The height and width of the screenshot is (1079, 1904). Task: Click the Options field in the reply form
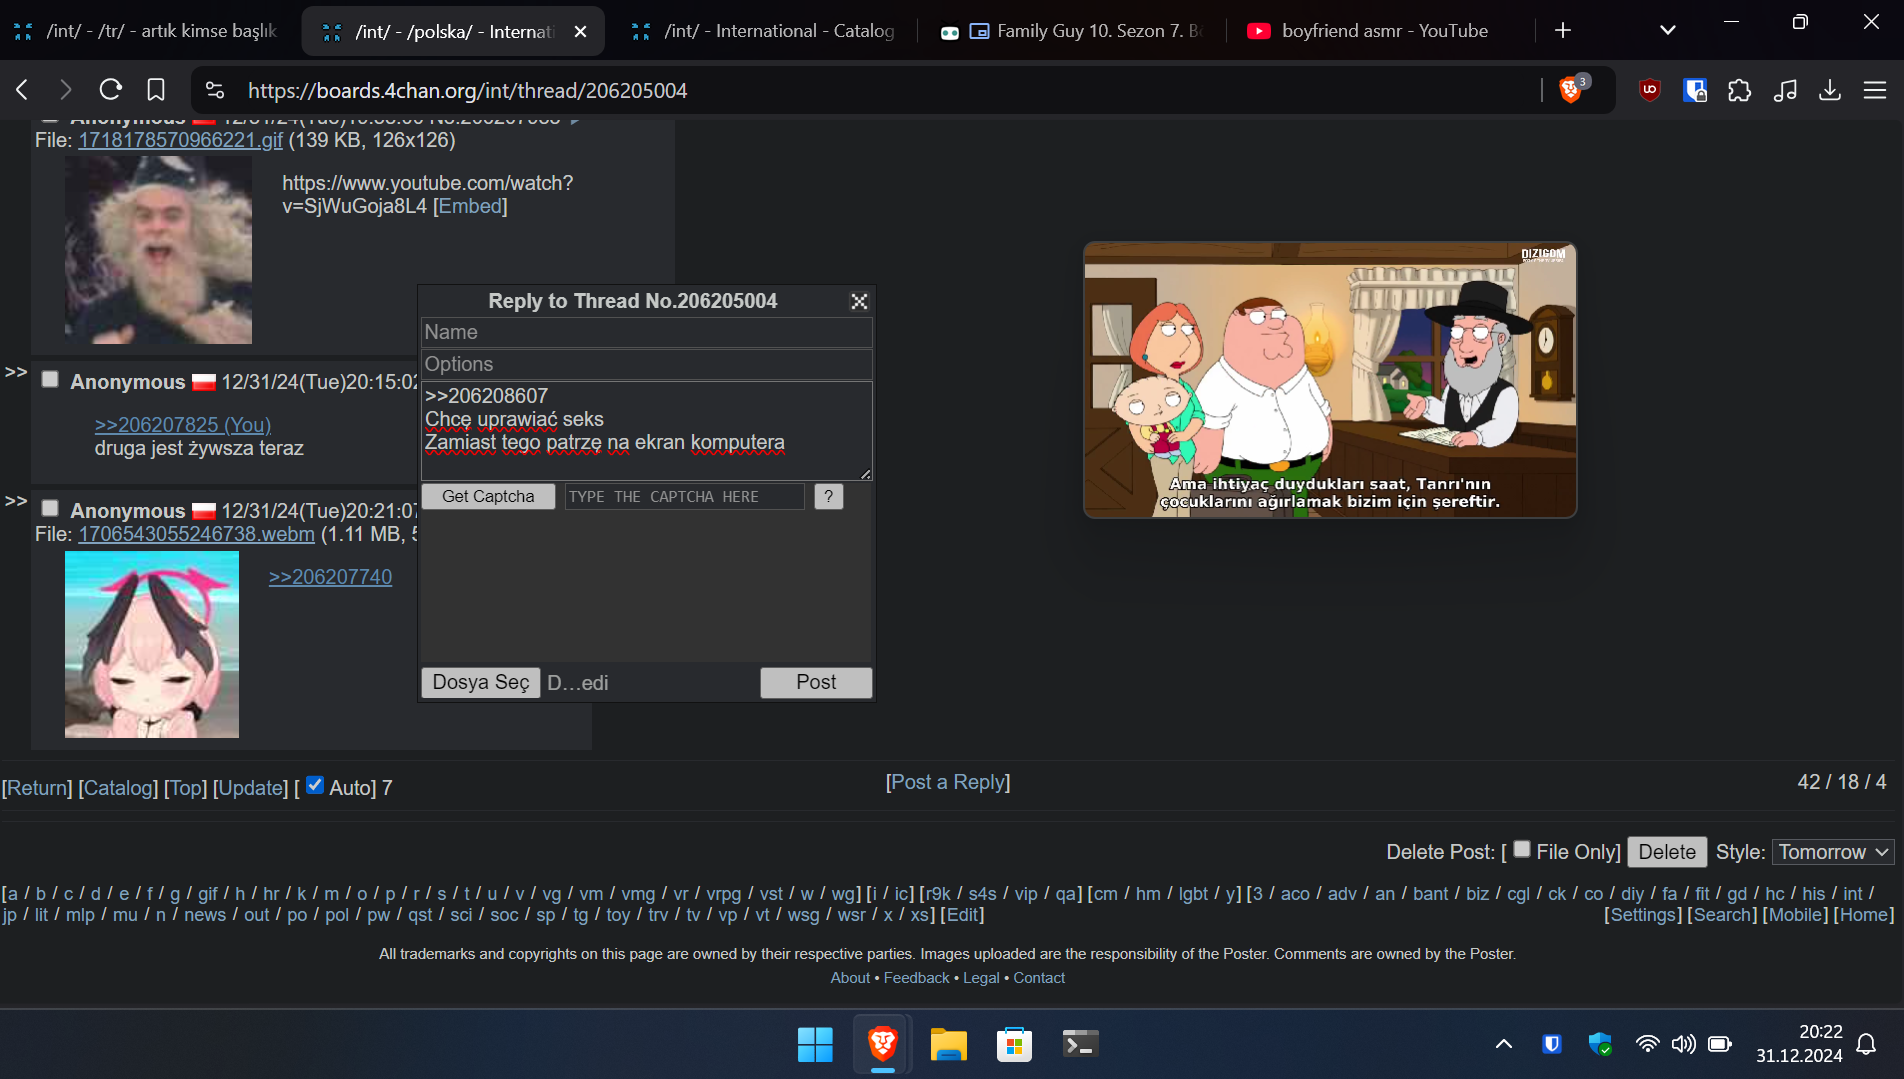pos(647,364)
